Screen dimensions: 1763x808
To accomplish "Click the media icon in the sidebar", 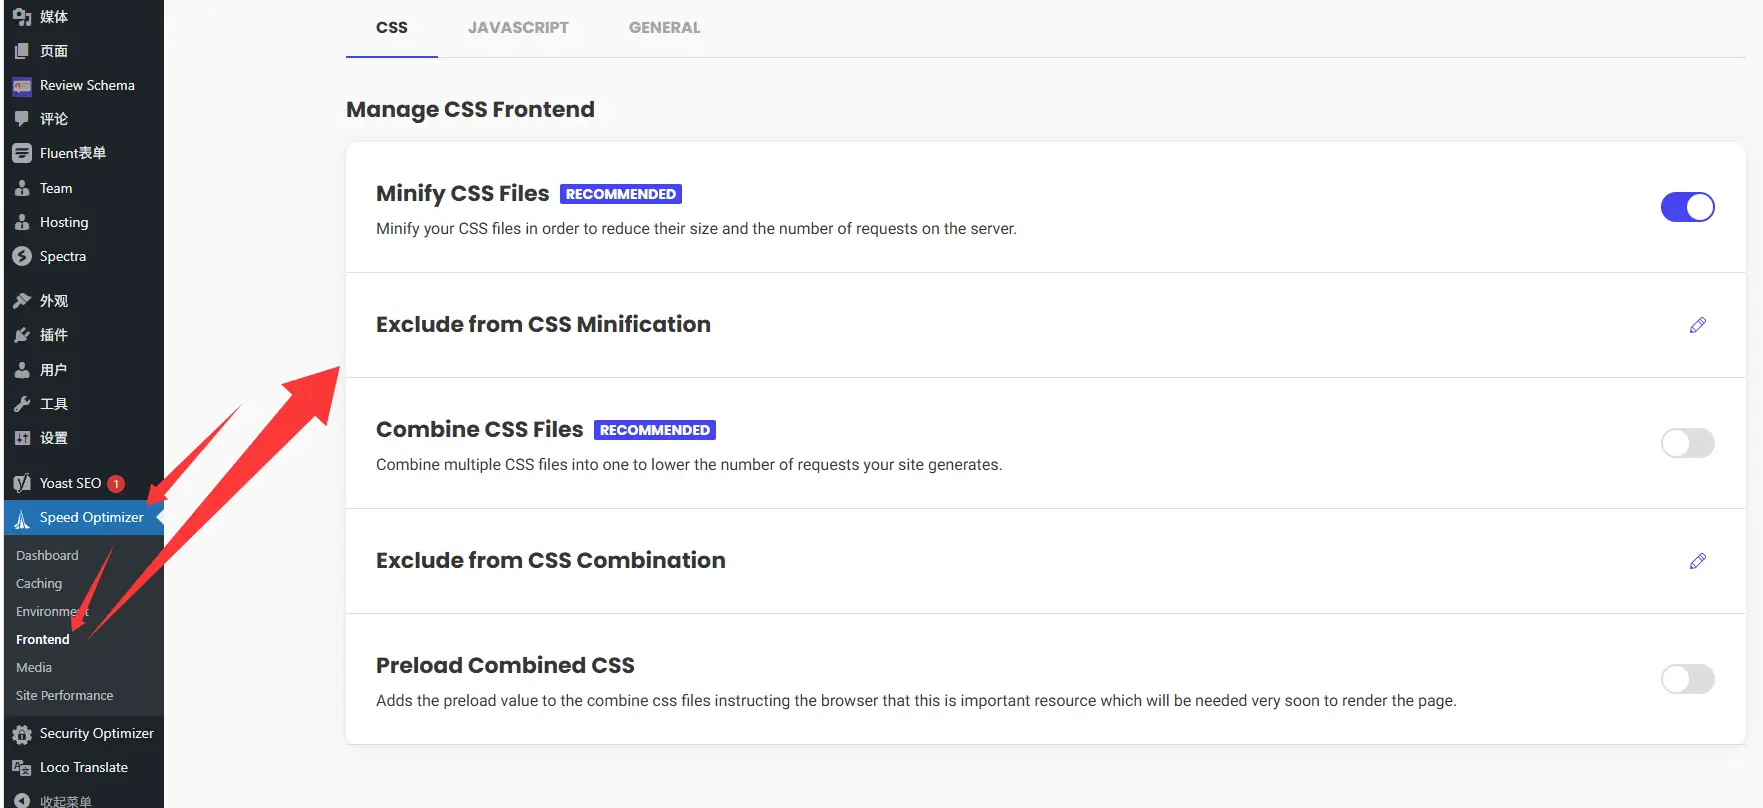I will (22, 17).
